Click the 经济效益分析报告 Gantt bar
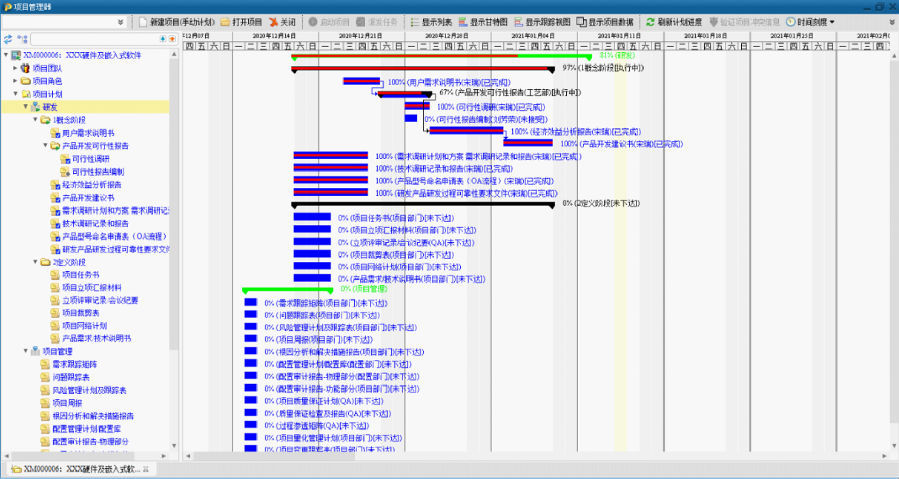 click(x=466, y=131)
